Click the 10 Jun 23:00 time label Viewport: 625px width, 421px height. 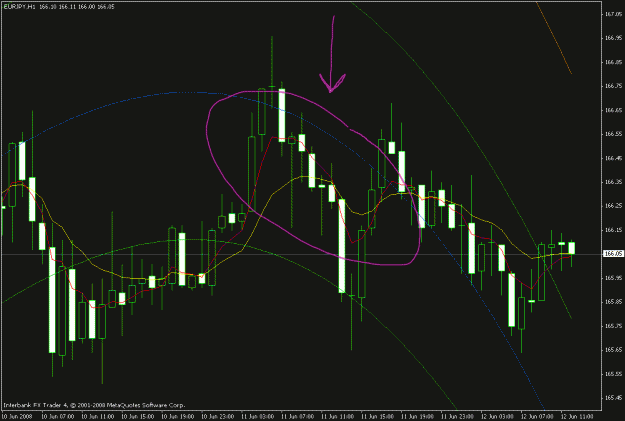point(218,417)
